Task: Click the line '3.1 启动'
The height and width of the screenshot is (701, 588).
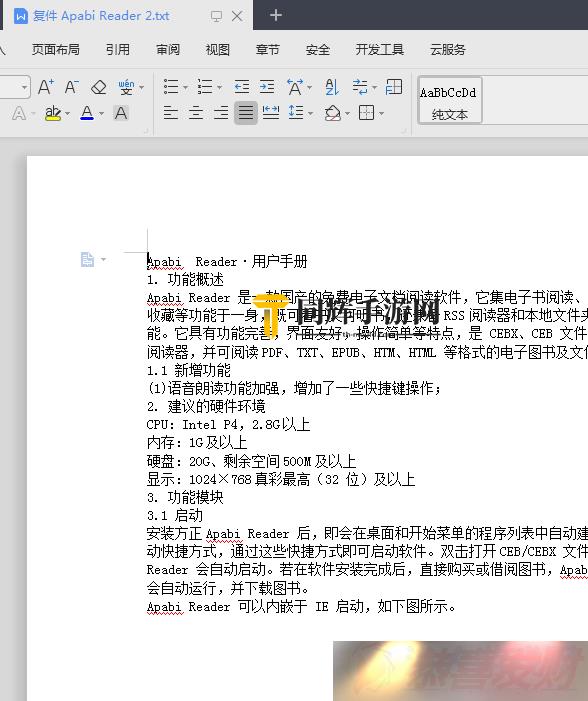Action: pyautogui.click(x=175, y=515)
